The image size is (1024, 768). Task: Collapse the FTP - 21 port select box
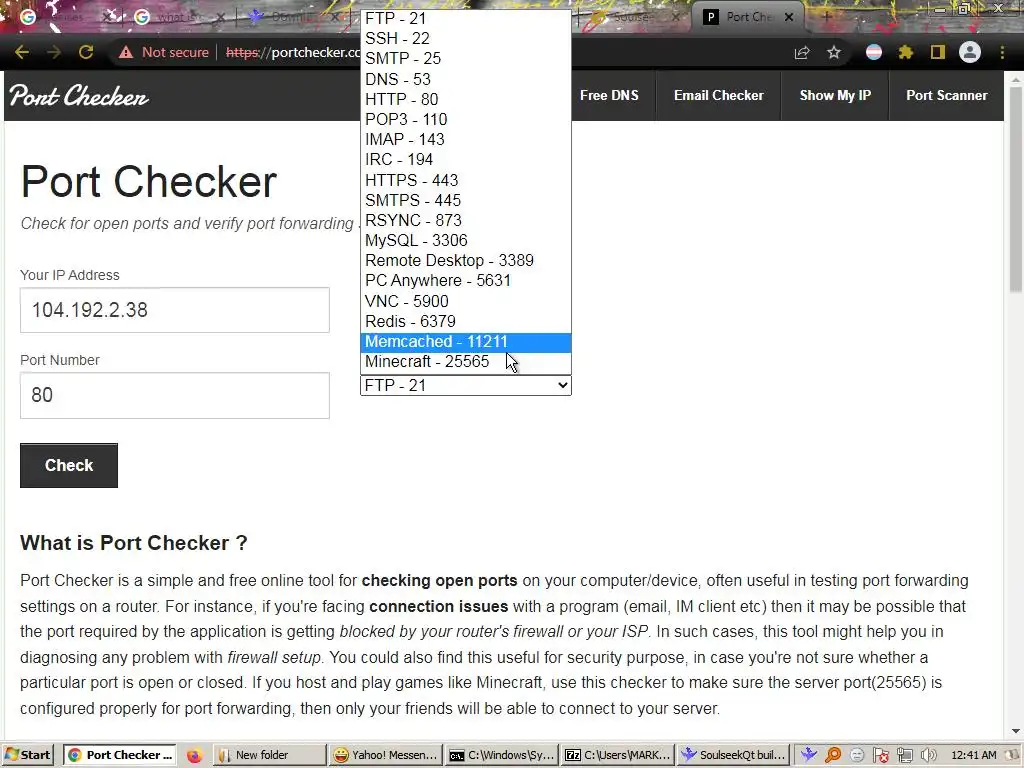coord(466,385)
